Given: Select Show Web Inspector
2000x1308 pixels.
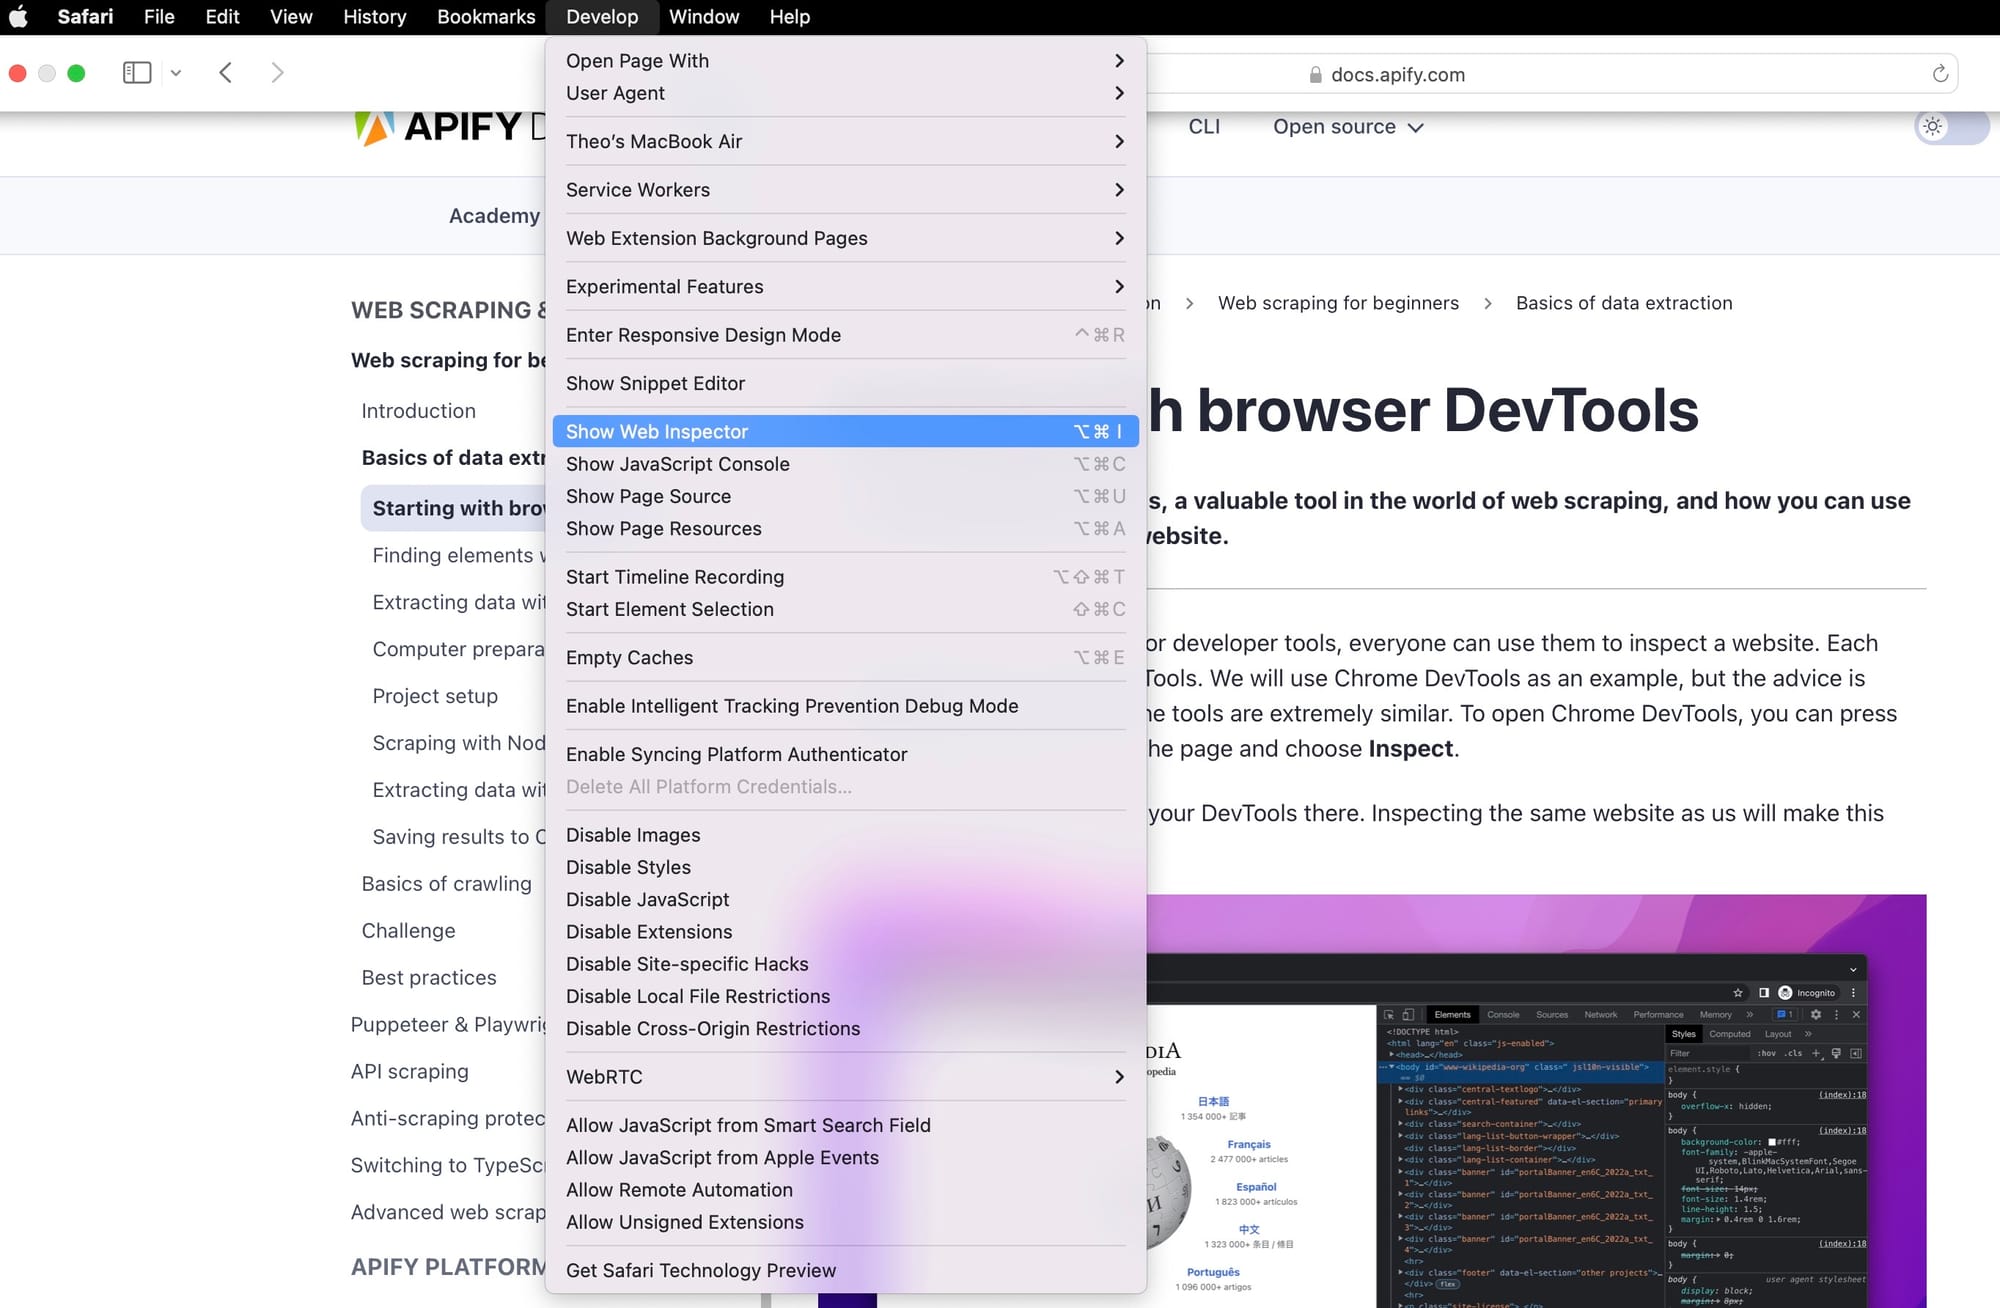Looking at the screenshot, I should (x=657, y=431).
